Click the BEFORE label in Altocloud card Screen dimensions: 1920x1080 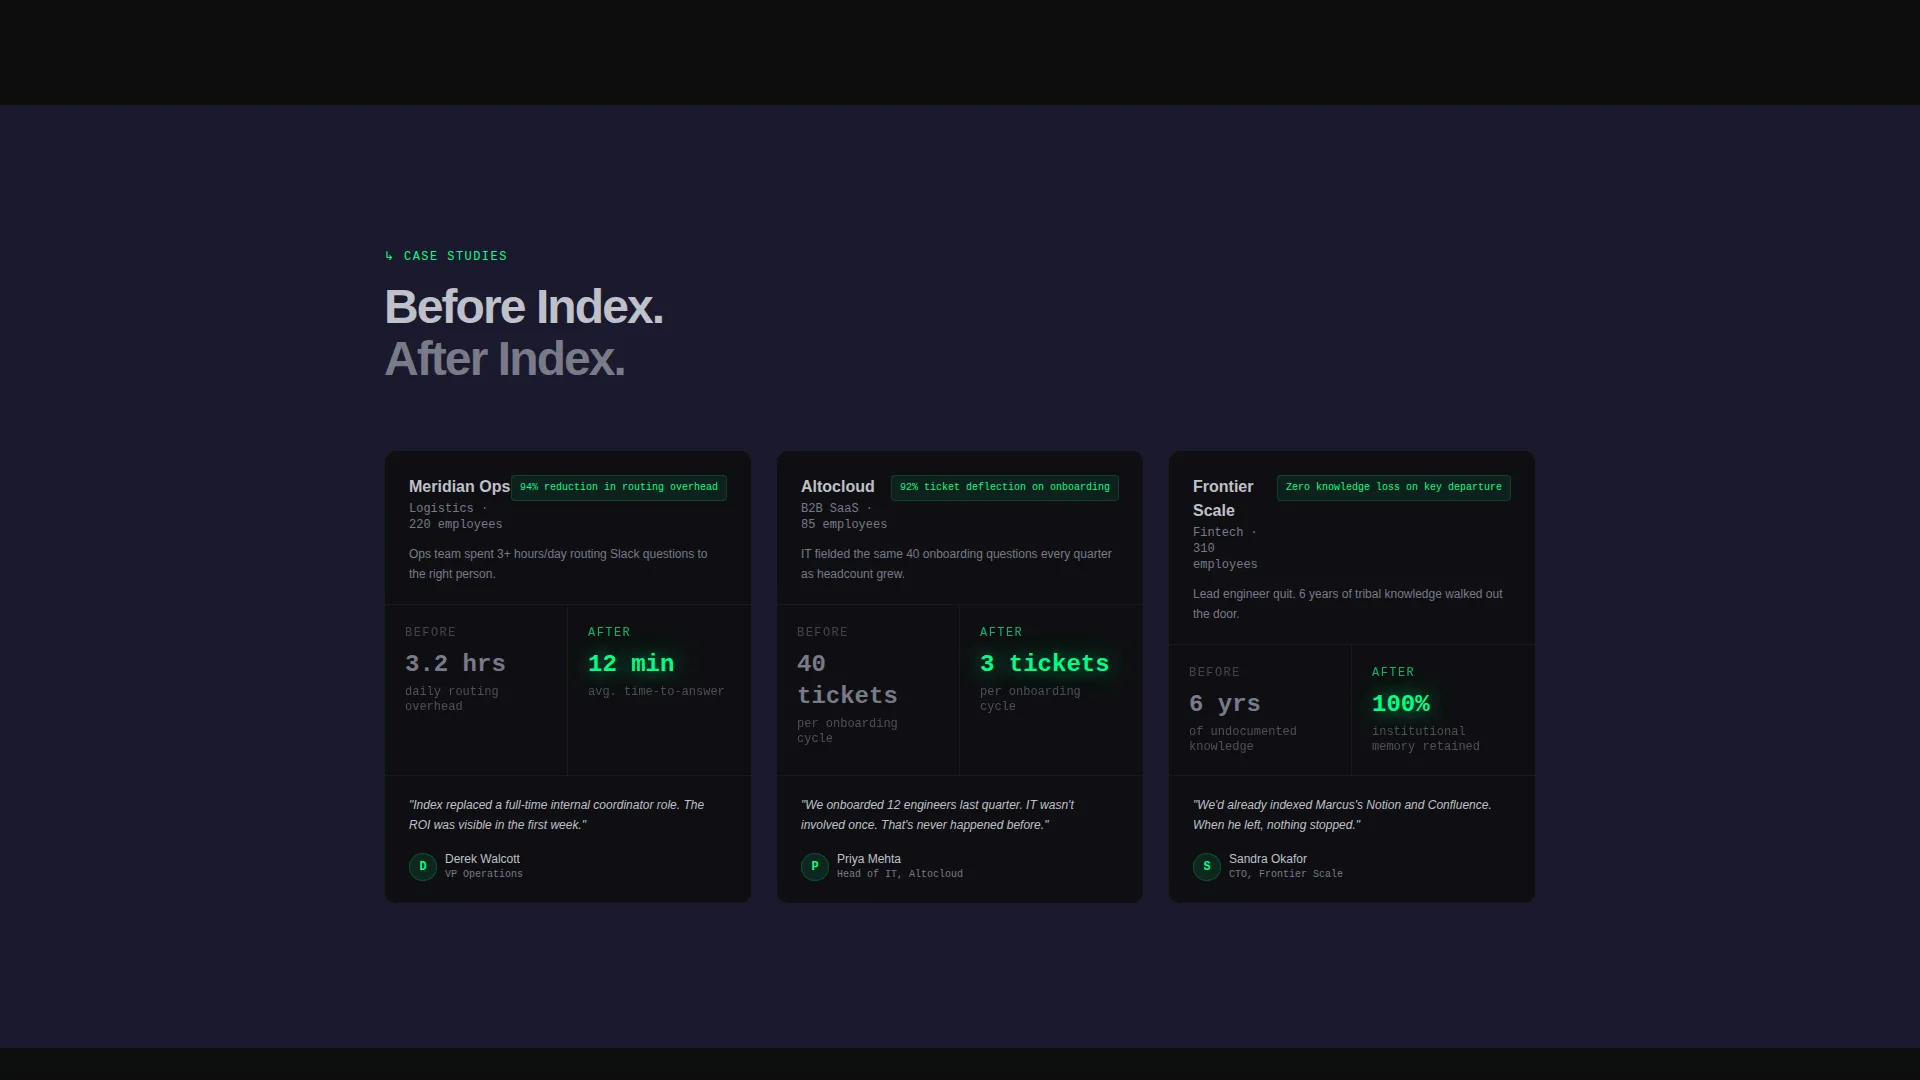[x=823, y=632]
